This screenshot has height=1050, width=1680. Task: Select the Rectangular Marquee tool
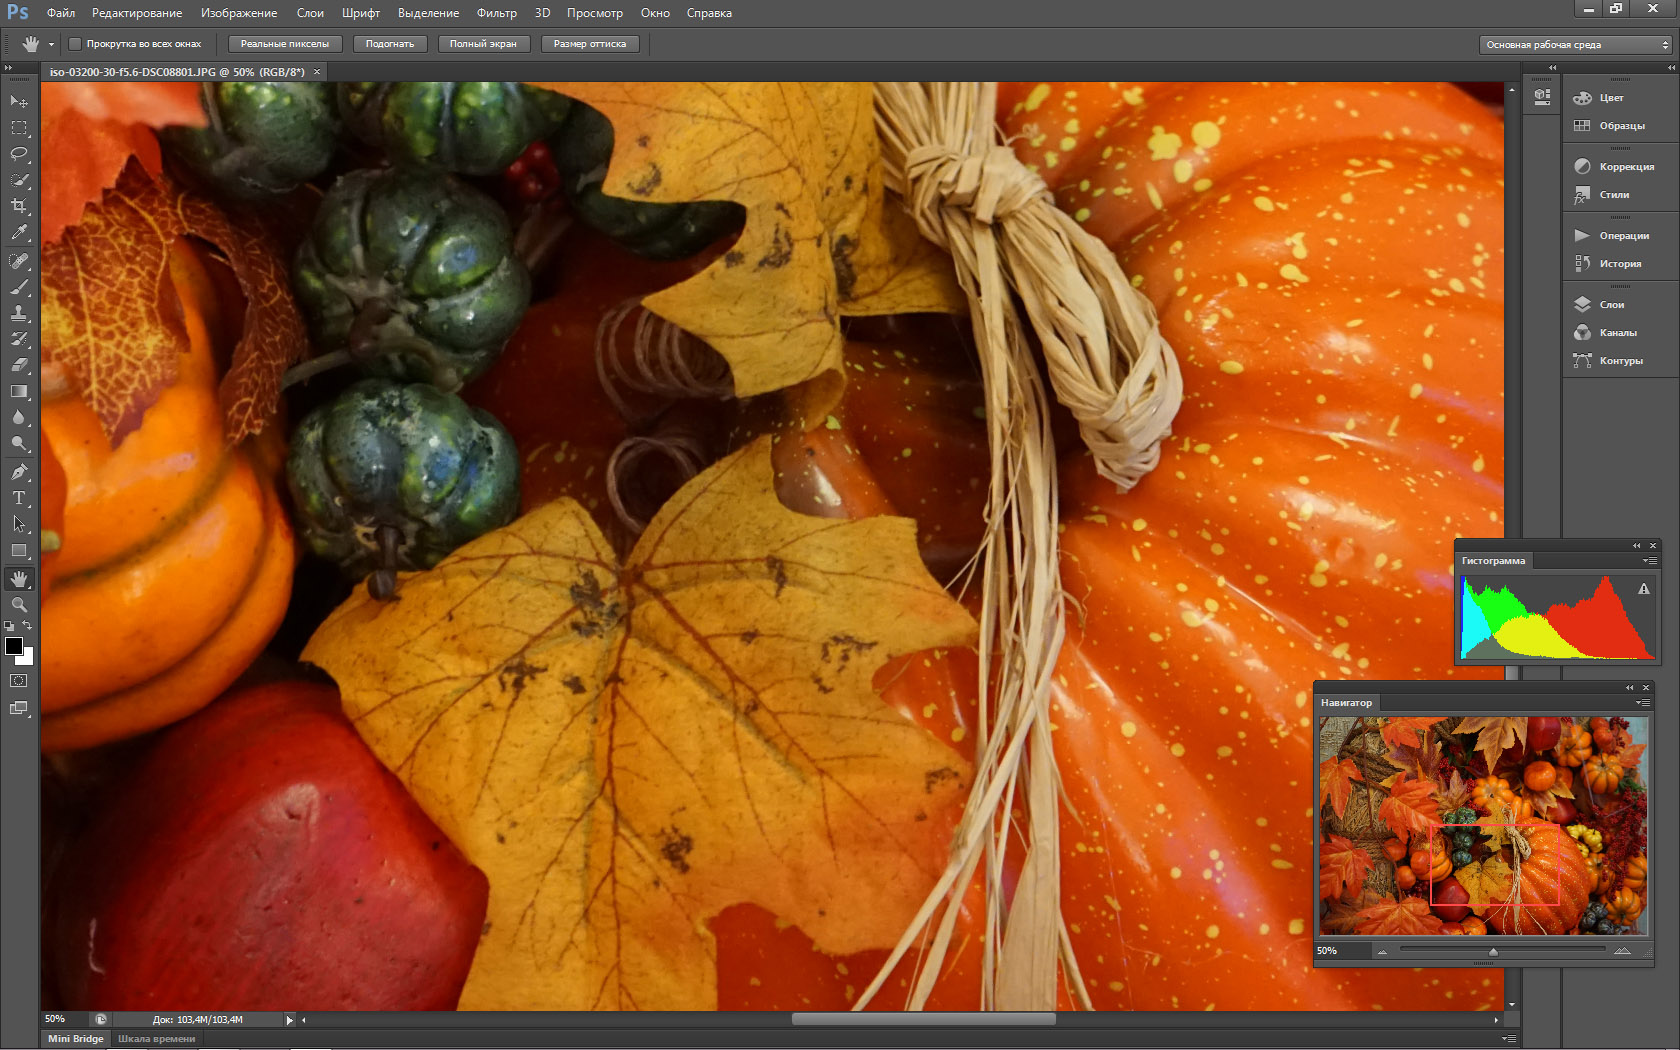click(x=19, y=128)
